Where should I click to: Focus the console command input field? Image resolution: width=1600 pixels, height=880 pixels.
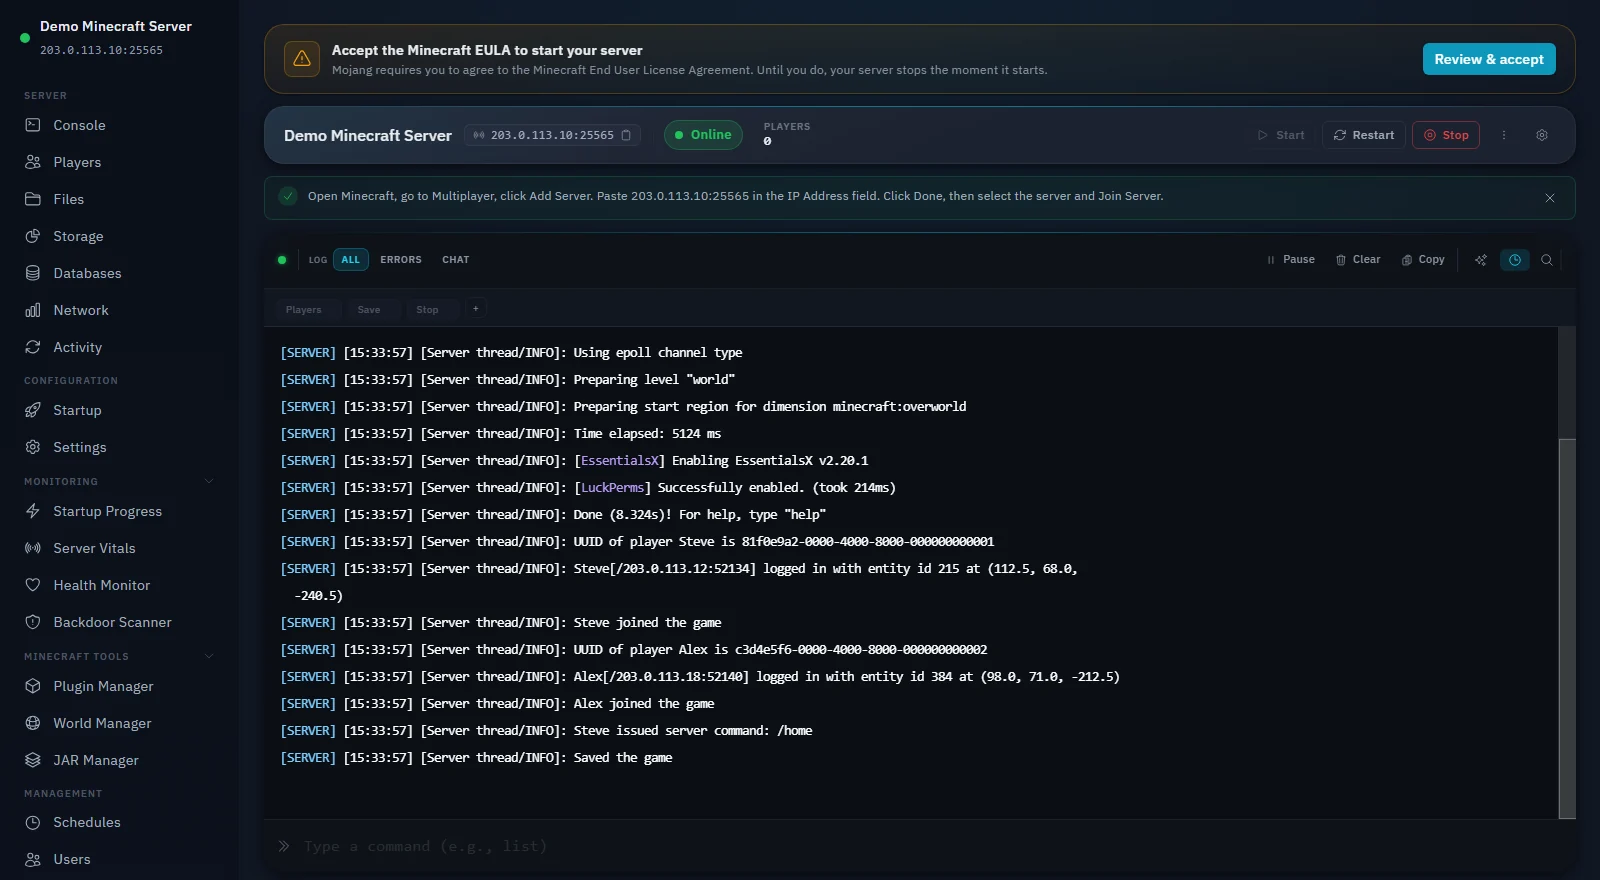coord(930,846)
